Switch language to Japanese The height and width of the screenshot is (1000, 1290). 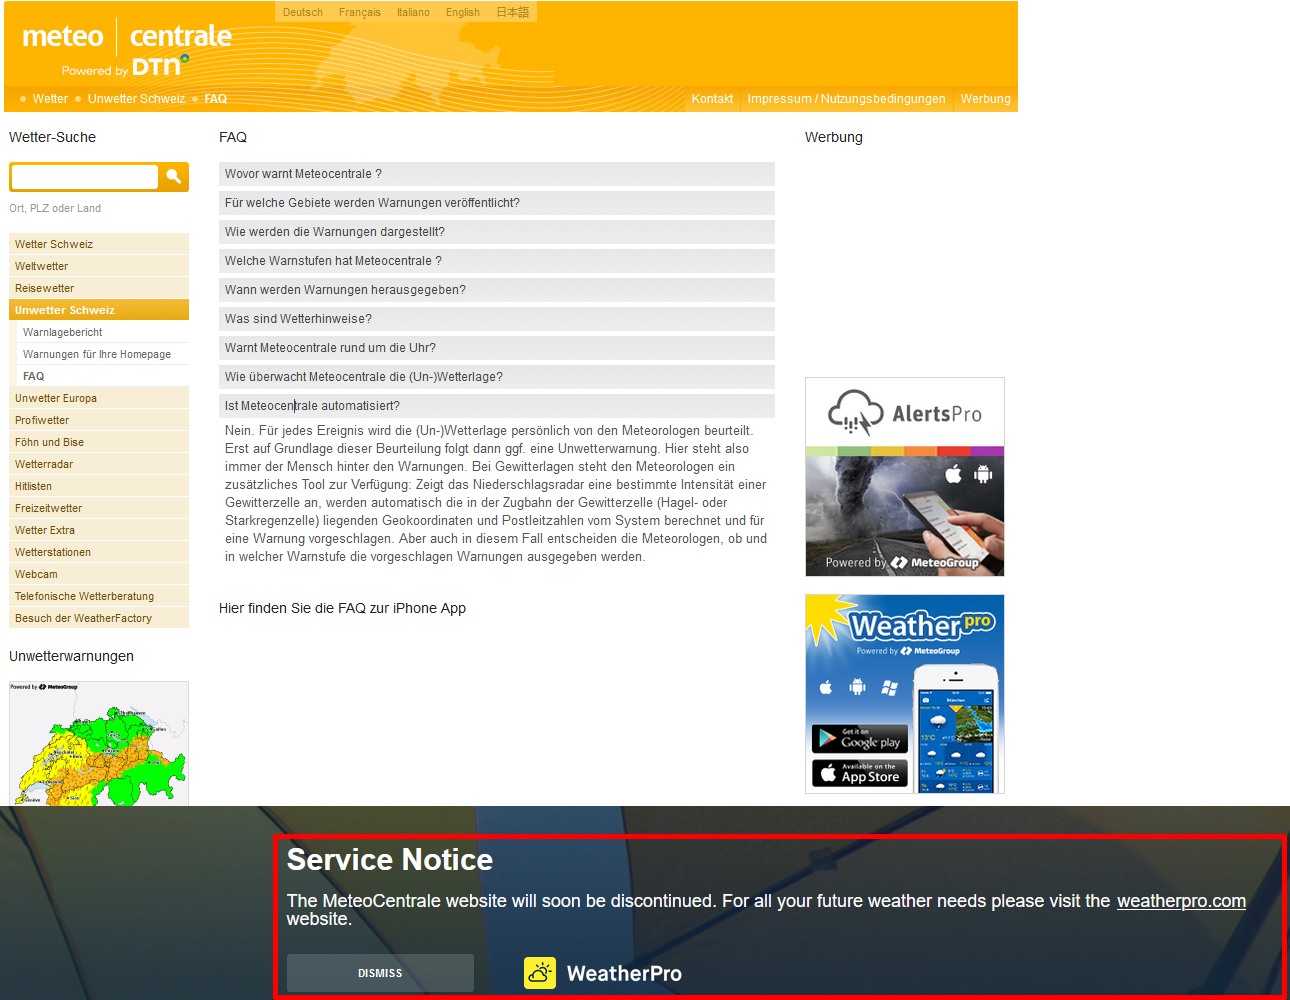coord(513,12)
